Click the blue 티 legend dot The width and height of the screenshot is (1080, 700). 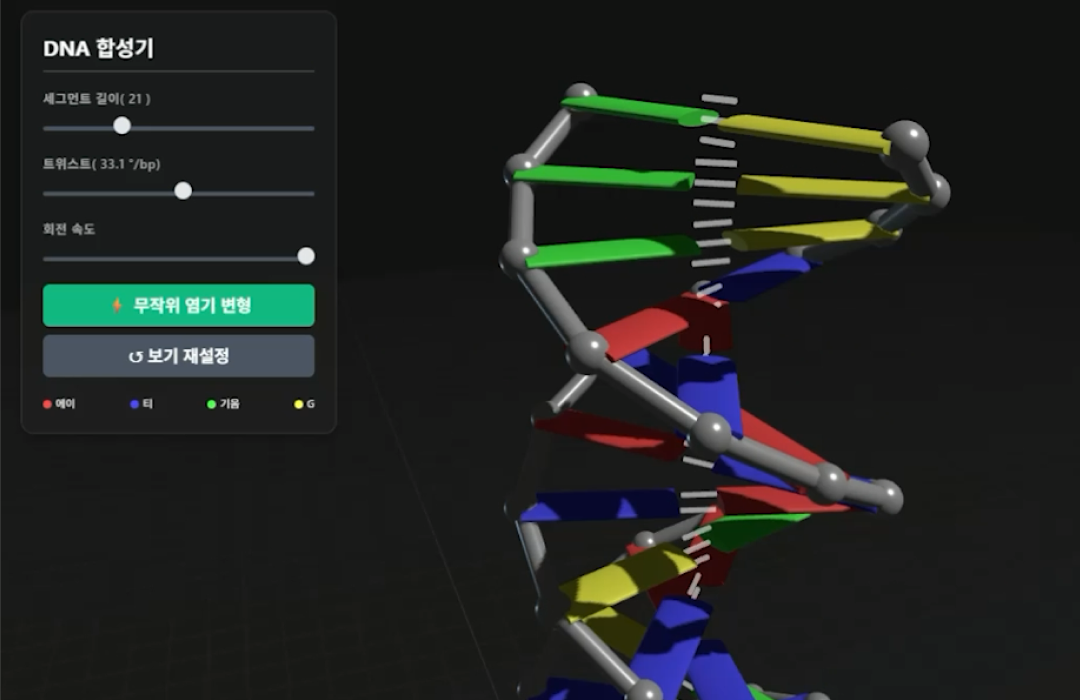tap(134, 405)
